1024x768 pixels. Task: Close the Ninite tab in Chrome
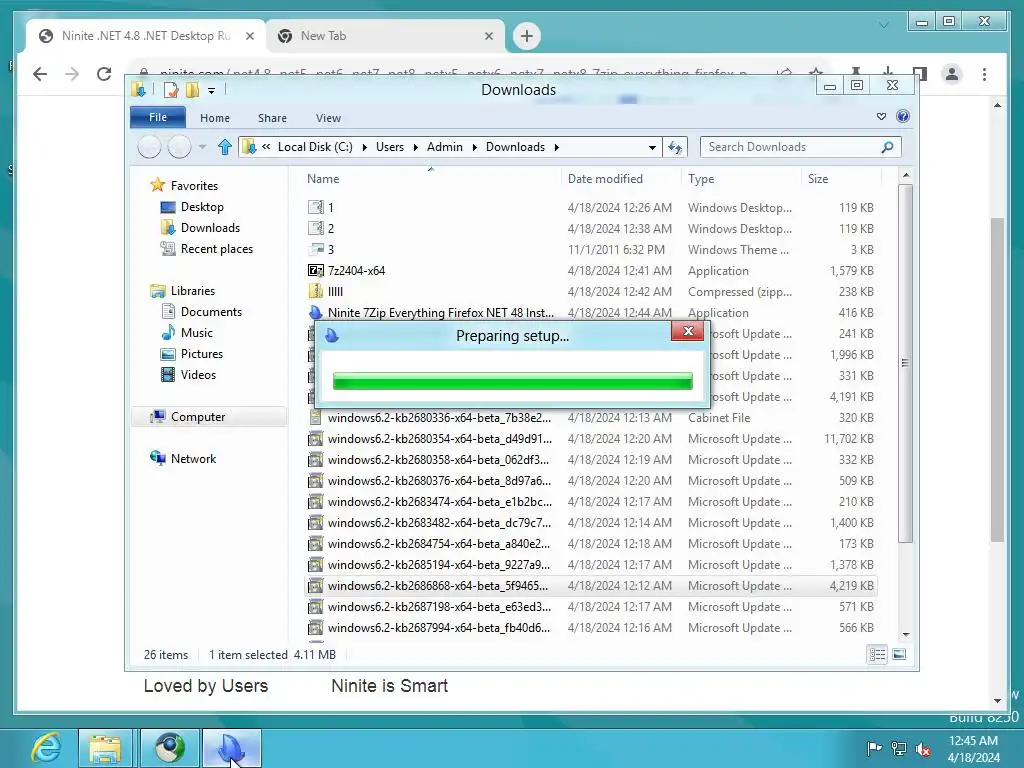point(249,36)
